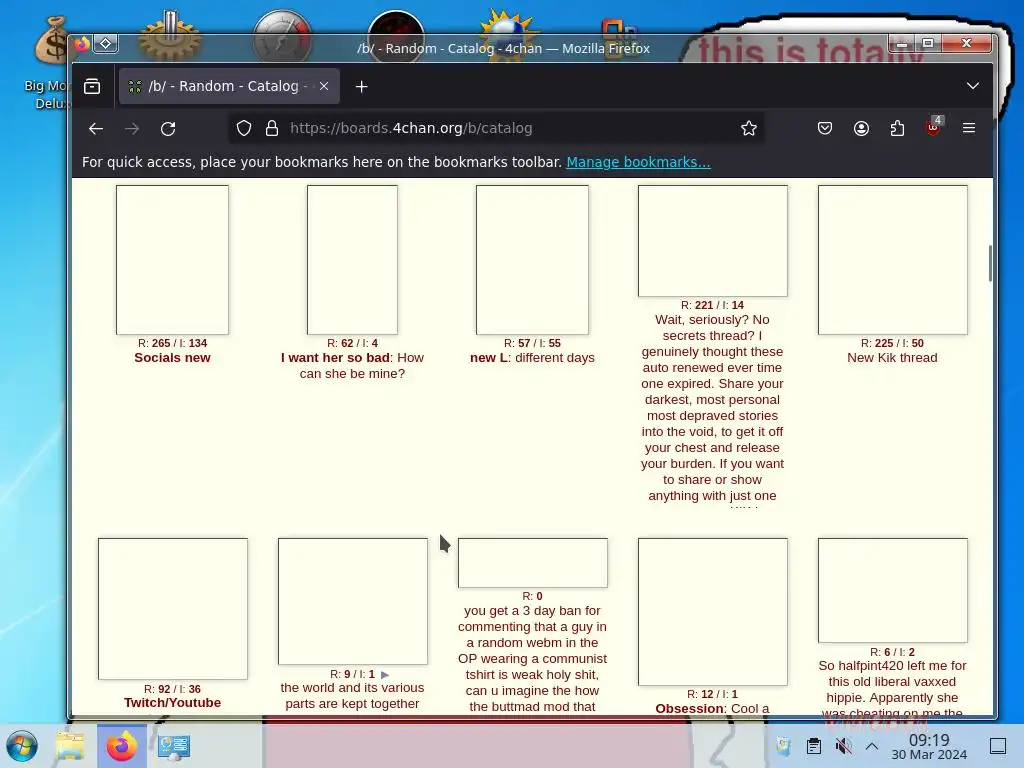Open the window menu Firefox logo icon

pos(82,44)
